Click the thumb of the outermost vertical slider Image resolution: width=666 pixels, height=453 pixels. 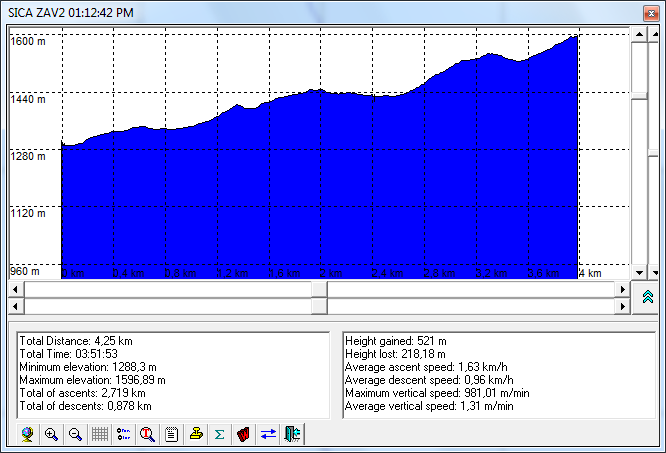pos(653,153)
